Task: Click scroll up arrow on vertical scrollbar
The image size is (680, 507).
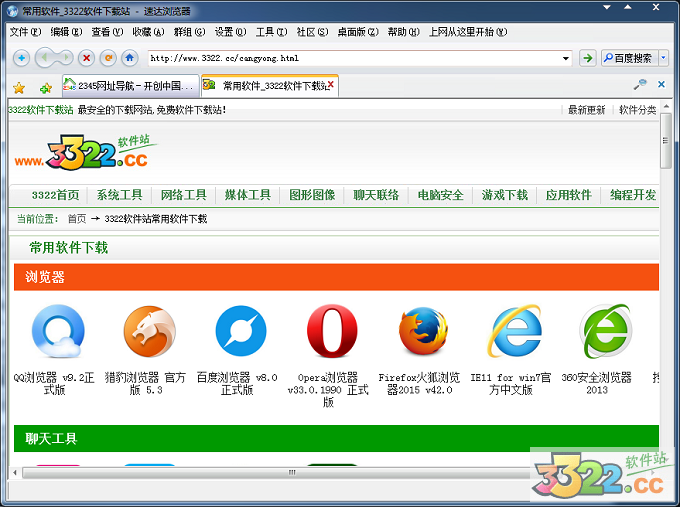Action: pos(666,106)
